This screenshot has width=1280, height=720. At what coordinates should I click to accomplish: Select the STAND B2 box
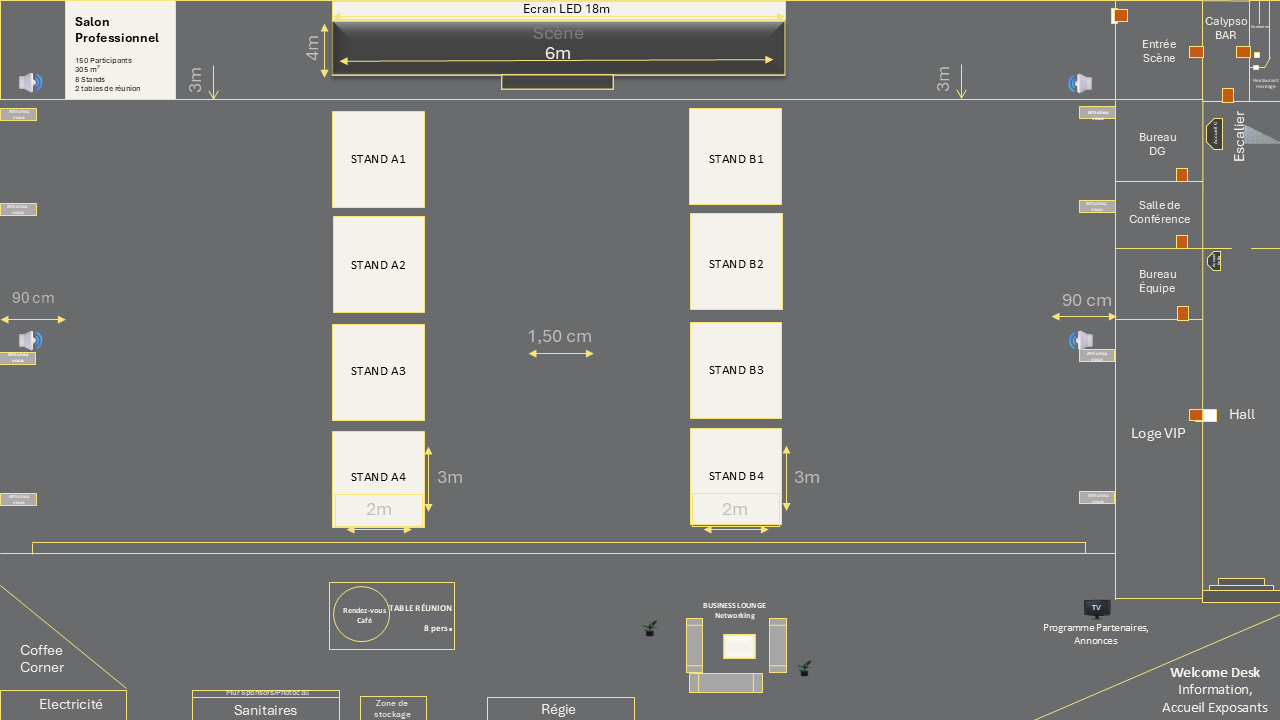736,262
